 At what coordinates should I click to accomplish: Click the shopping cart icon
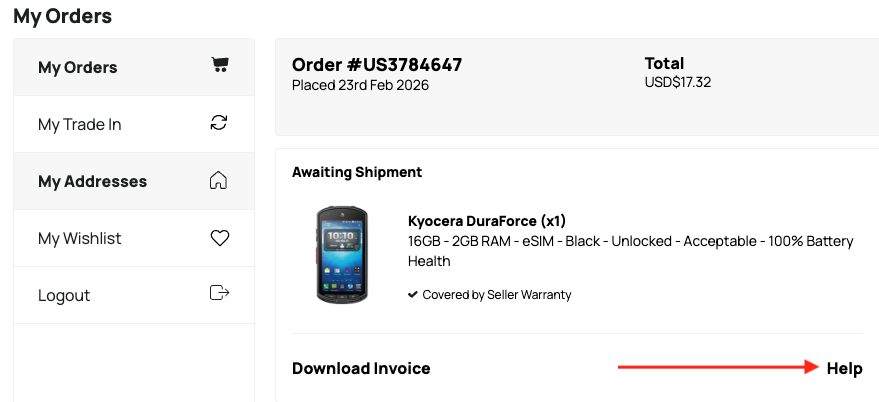pos(219,66)
